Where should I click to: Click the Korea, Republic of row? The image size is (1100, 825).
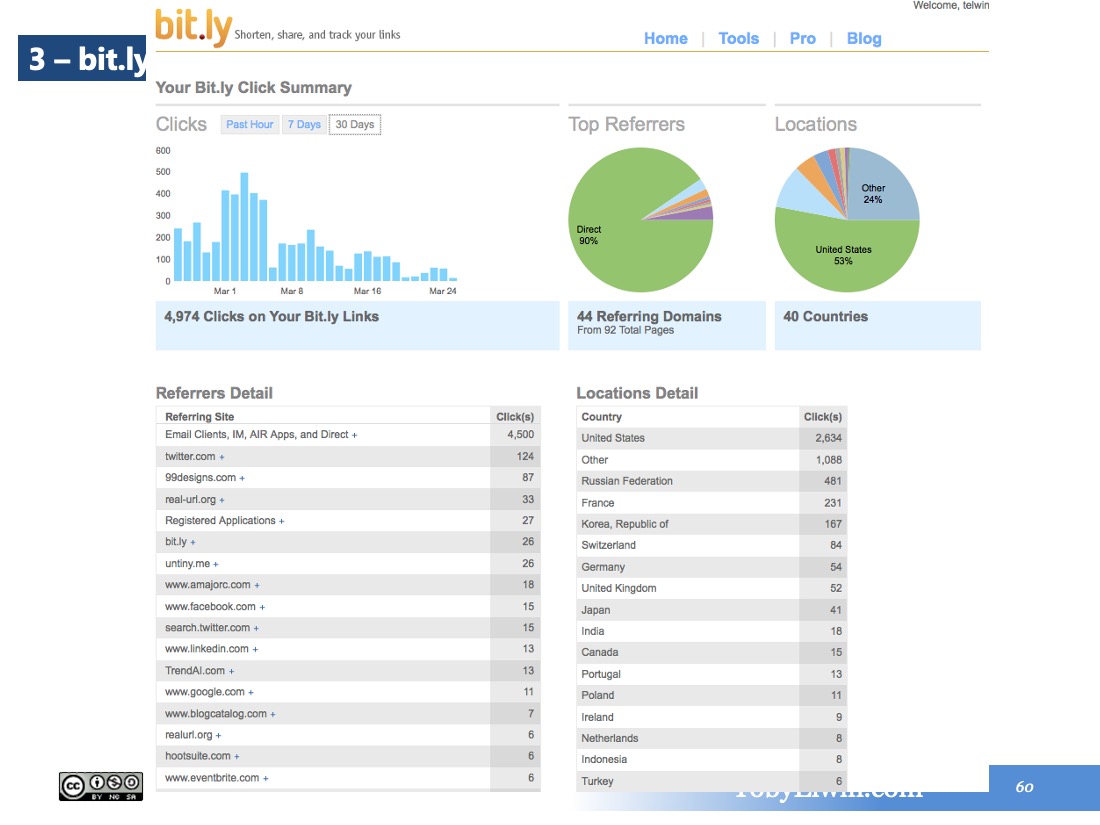(x=711, y=524)
